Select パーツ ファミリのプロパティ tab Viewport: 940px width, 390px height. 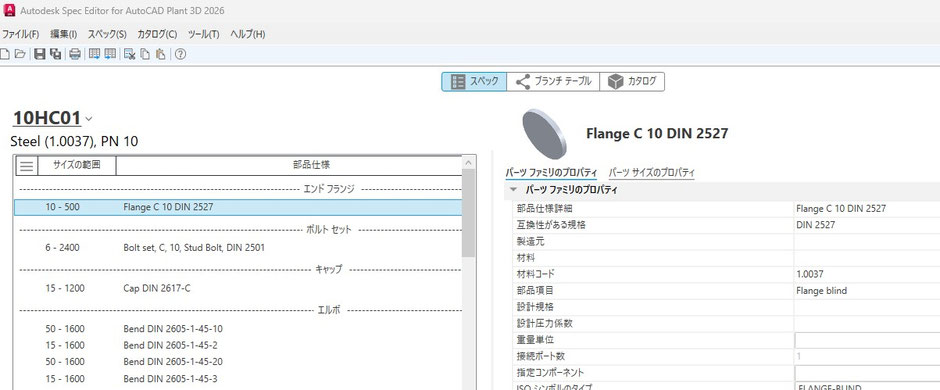(x=551, y=173)
